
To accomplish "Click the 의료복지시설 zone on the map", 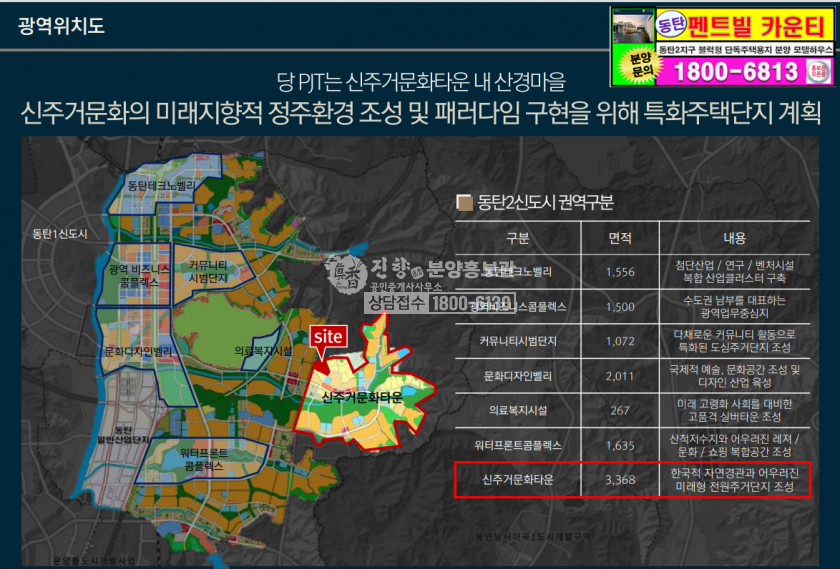I will [262, 351].
